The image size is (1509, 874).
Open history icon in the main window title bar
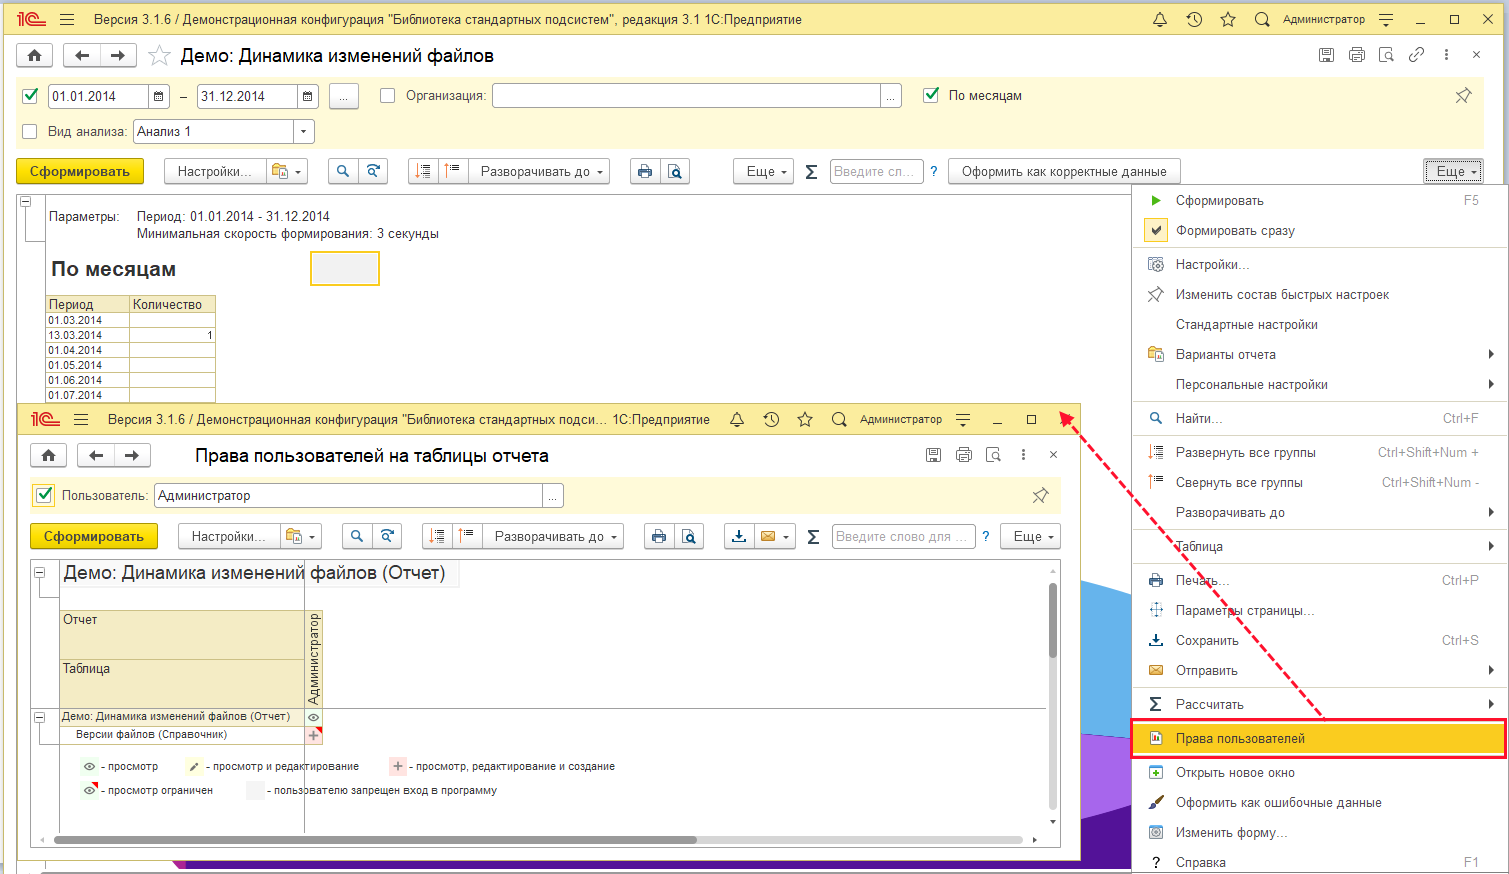1194,19
